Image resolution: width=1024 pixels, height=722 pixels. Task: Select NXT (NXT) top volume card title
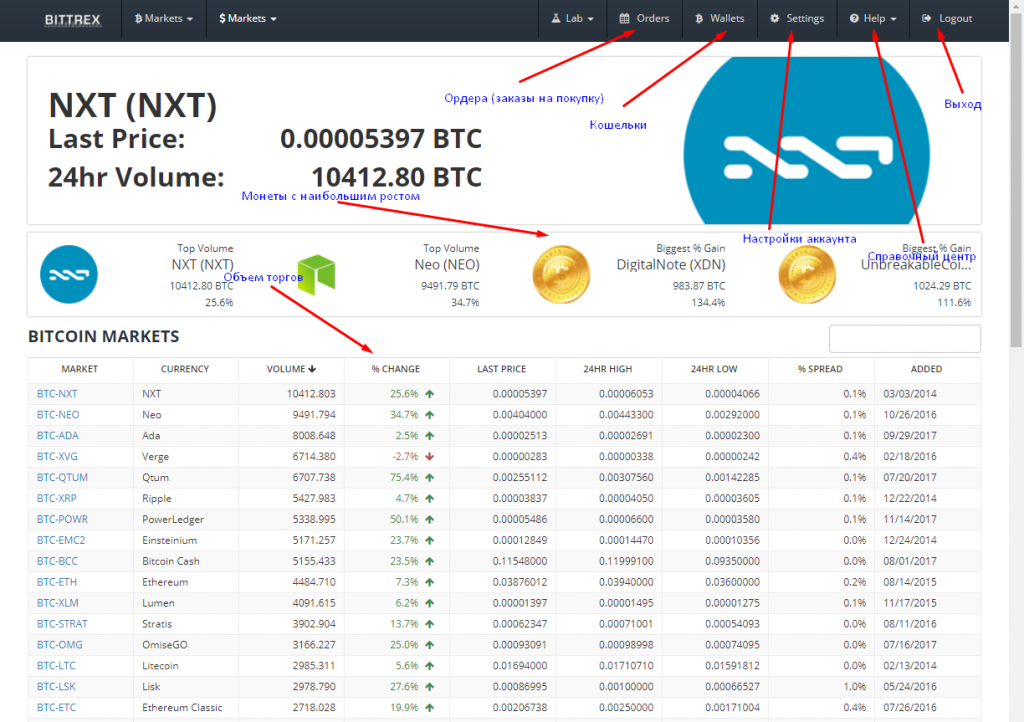[202, 264]
